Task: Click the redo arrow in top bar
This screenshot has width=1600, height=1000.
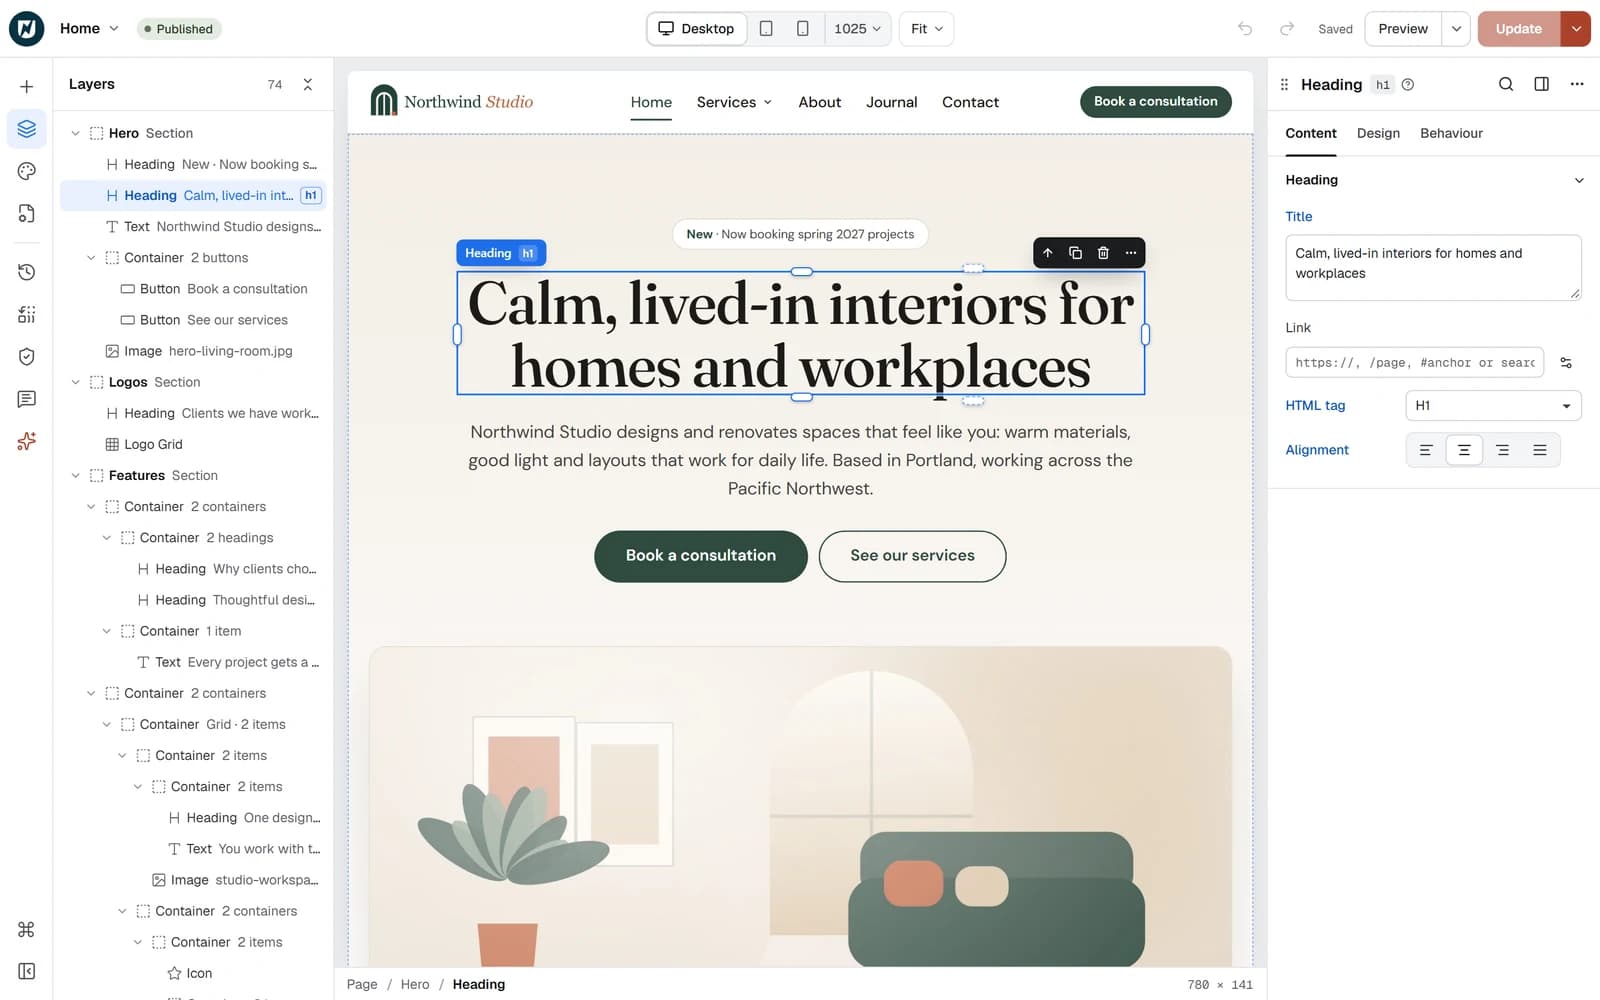Action: pos(1287,29)
